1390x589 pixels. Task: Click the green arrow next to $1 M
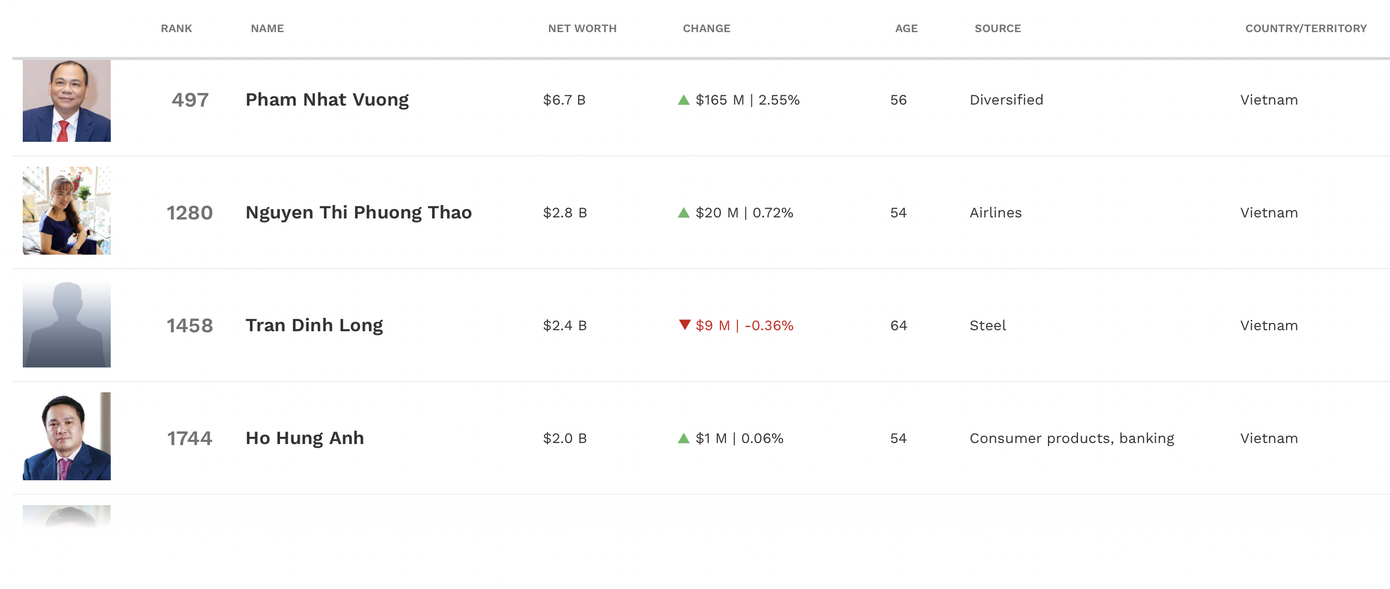pos(684,438)
